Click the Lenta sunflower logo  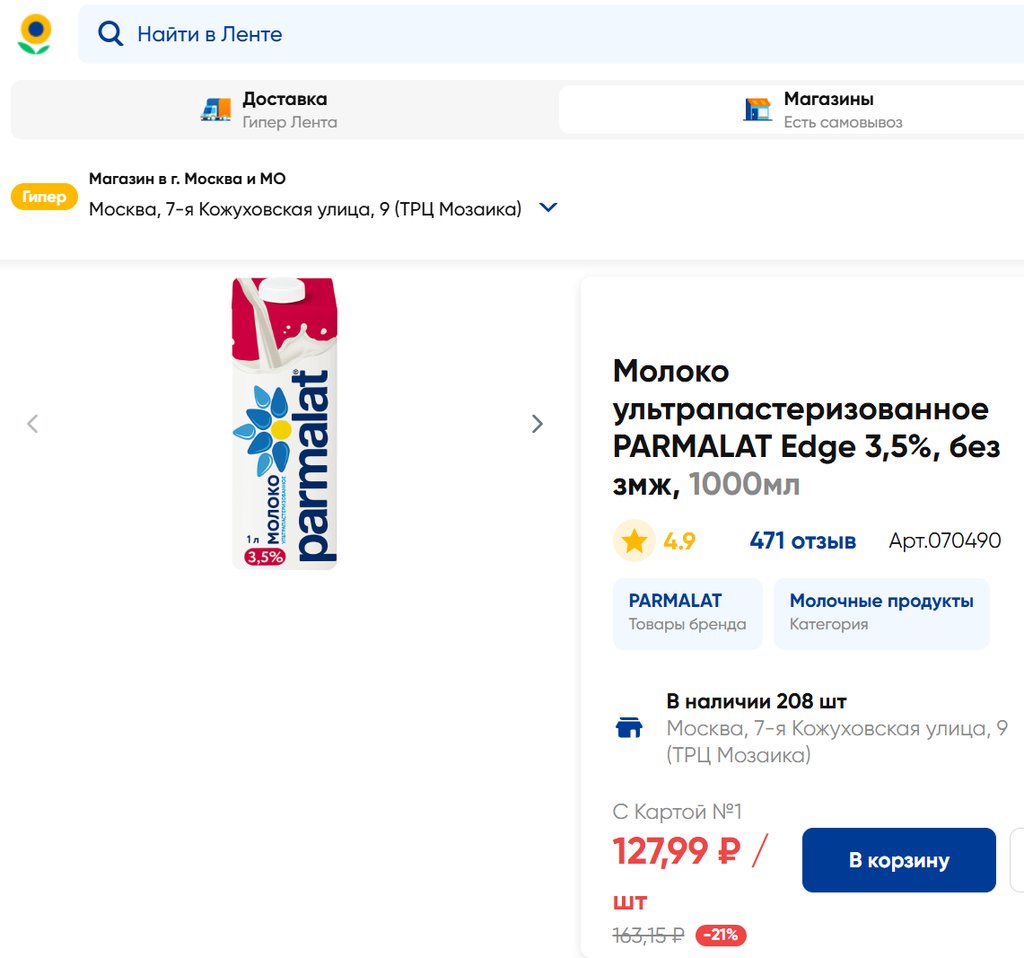point(34,34)
